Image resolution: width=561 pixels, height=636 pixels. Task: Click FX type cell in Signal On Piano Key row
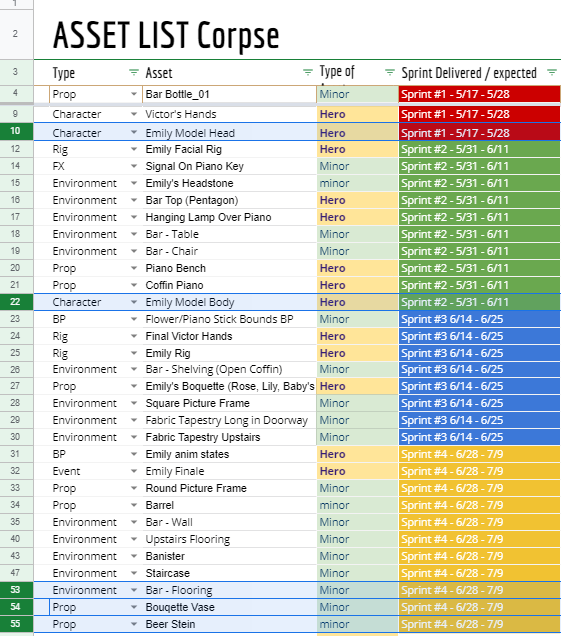(x=96, y=166)
